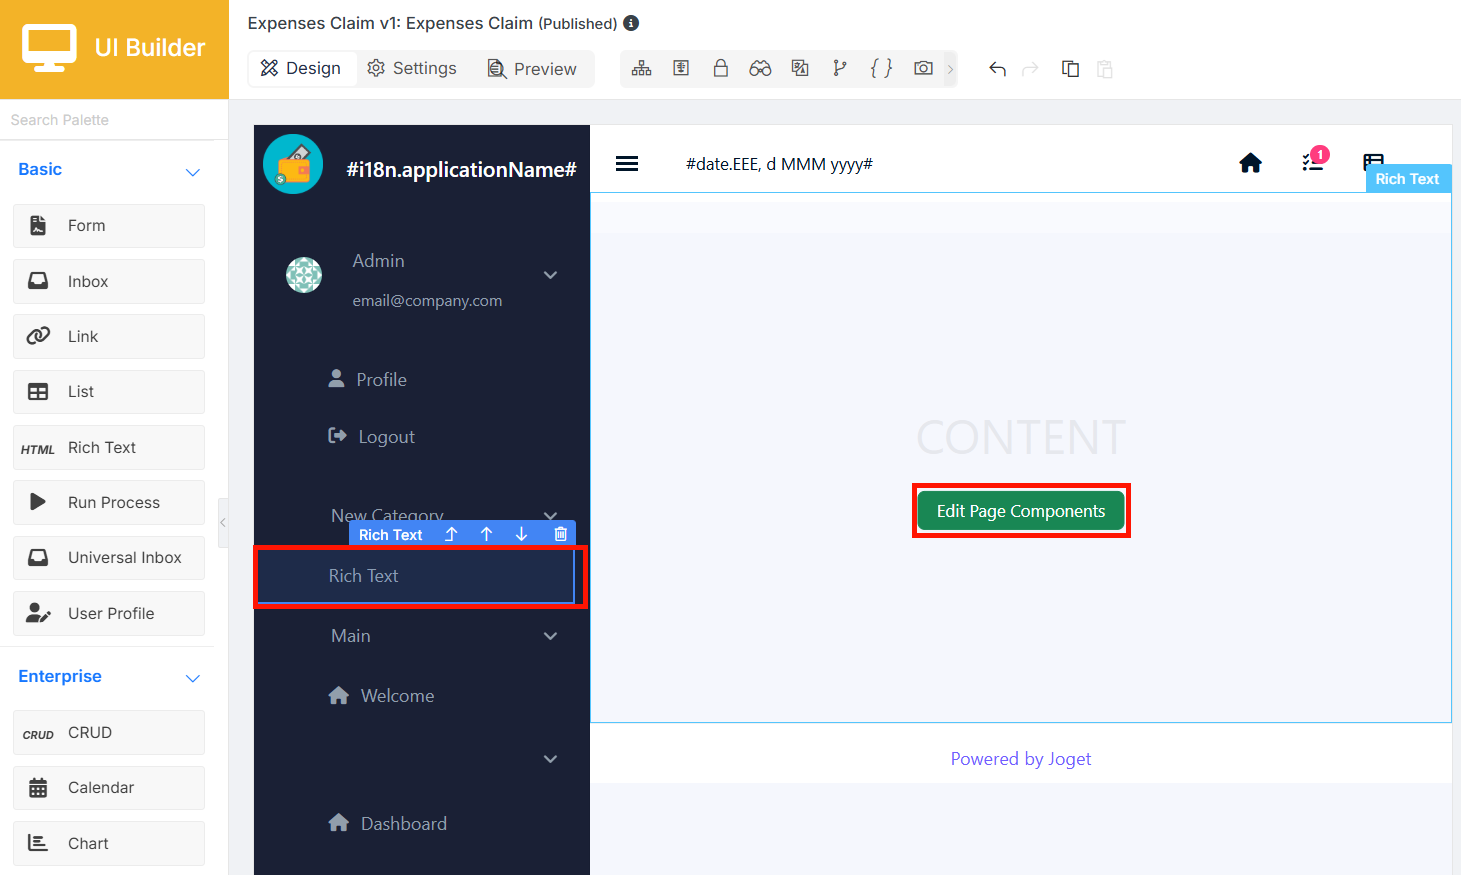Open the Profile menu entry
The image size is (1461, 875).
(368, 379)
